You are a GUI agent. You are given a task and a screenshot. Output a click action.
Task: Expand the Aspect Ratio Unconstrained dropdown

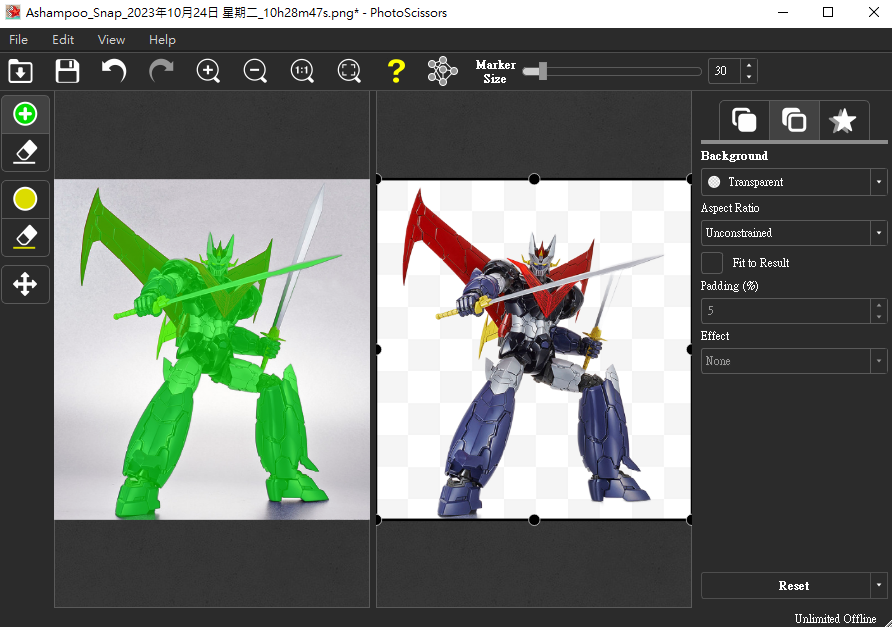794,233
